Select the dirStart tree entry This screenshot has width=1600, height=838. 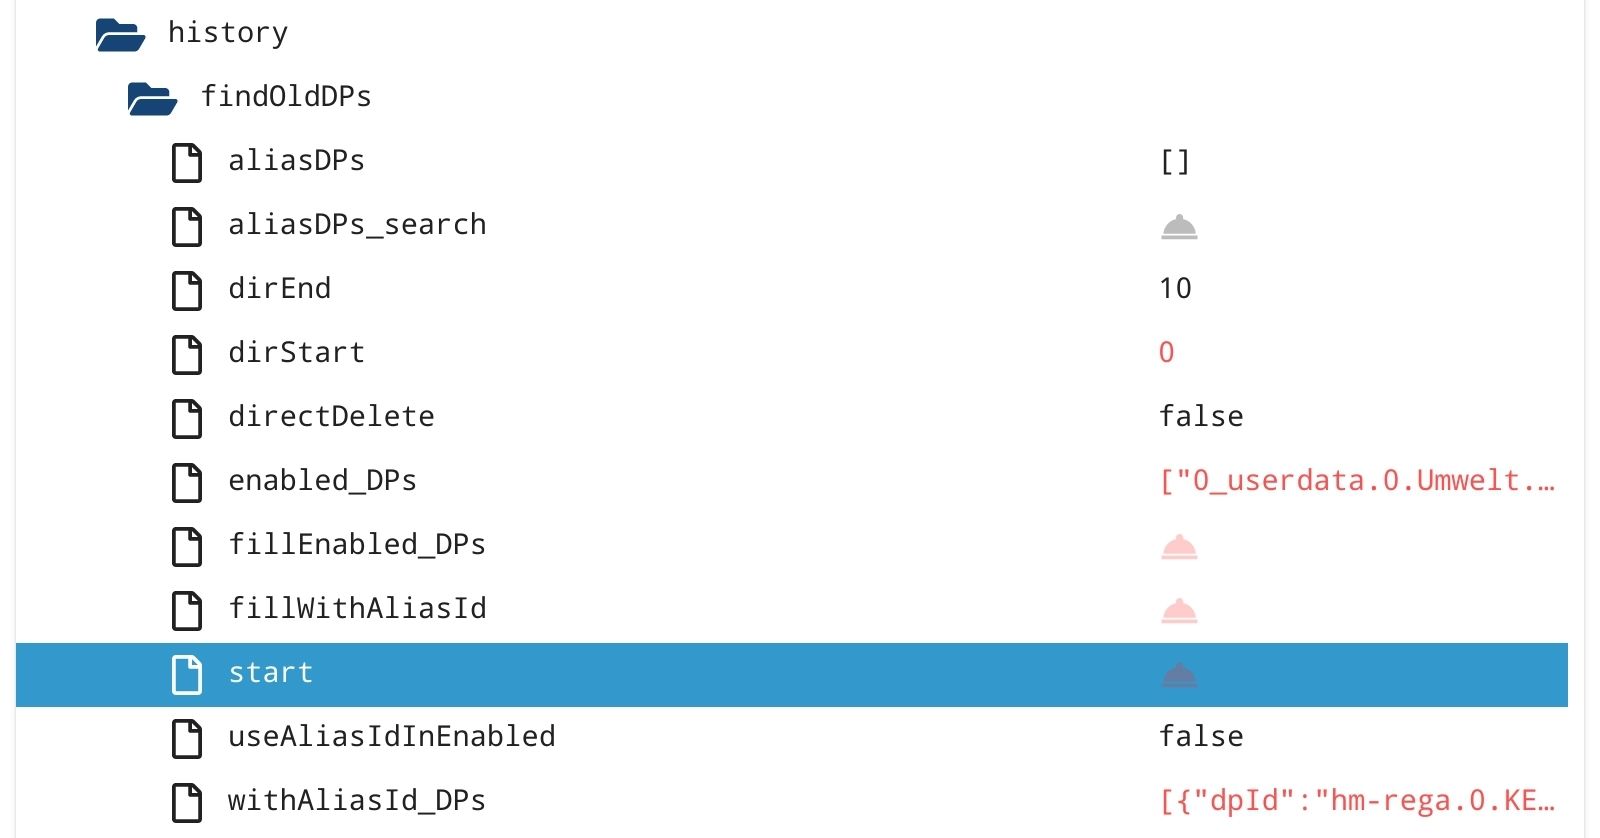click(296, 353)
